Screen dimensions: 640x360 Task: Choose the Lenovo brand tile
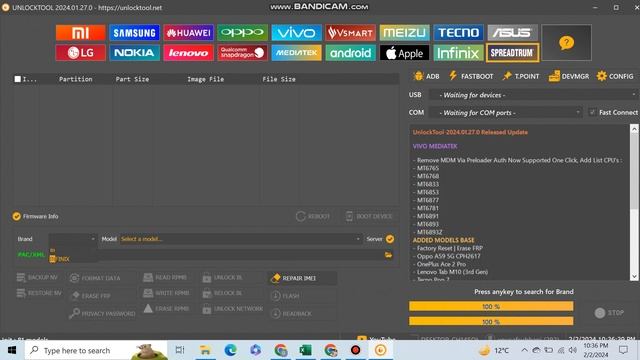188,53
